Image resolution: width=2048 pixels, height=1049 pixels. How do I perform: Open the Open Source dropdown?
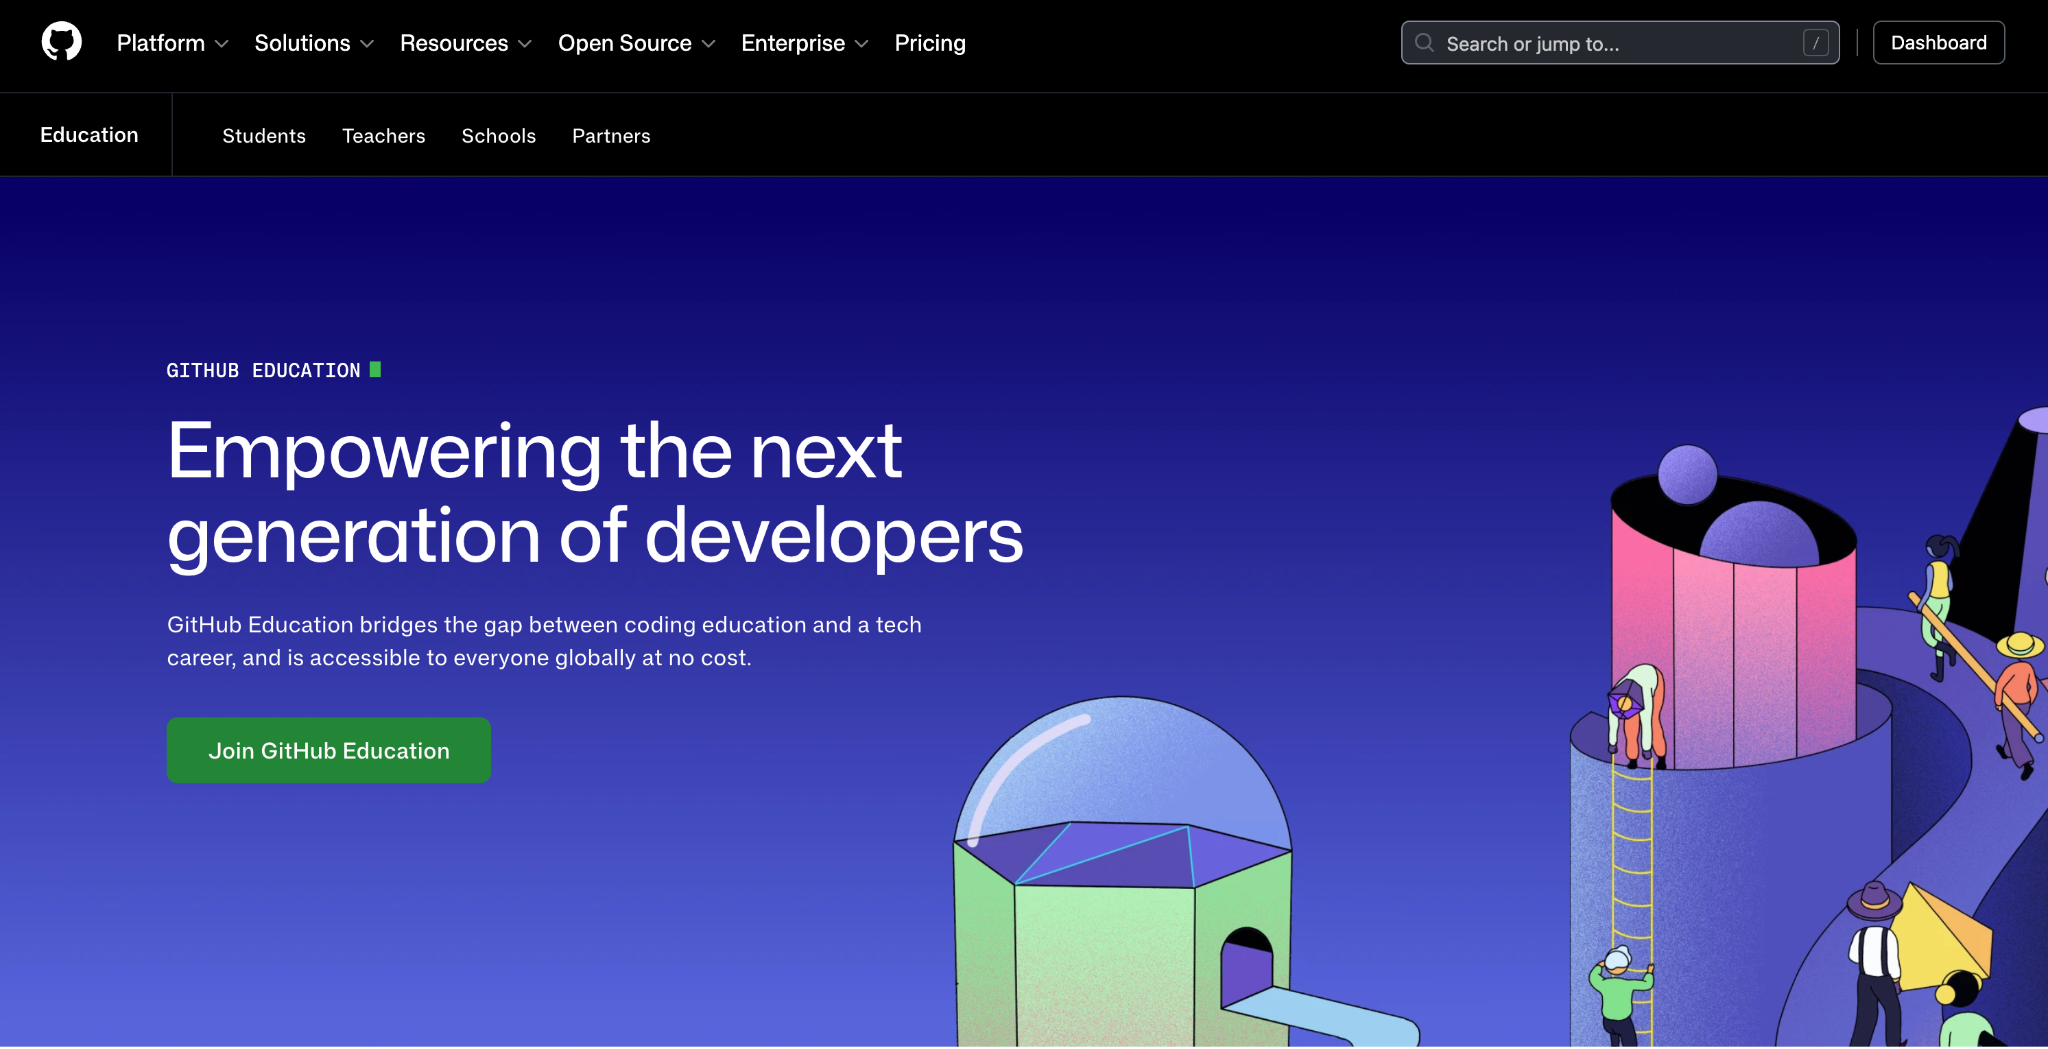click(x=636, y=43)
